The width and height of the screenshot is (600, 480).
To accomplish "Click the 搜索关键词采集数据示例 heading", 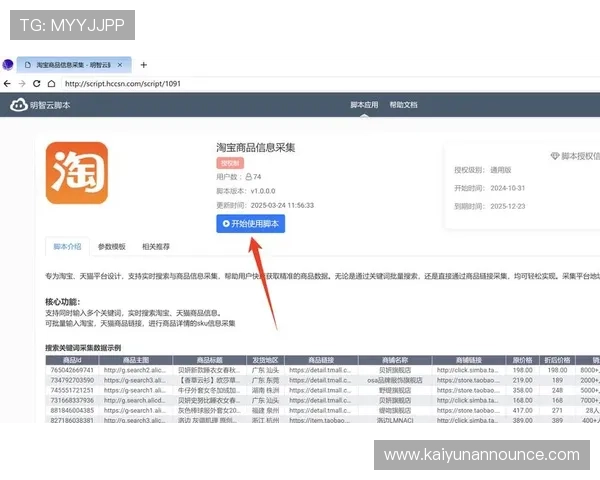I will (83, 348).
